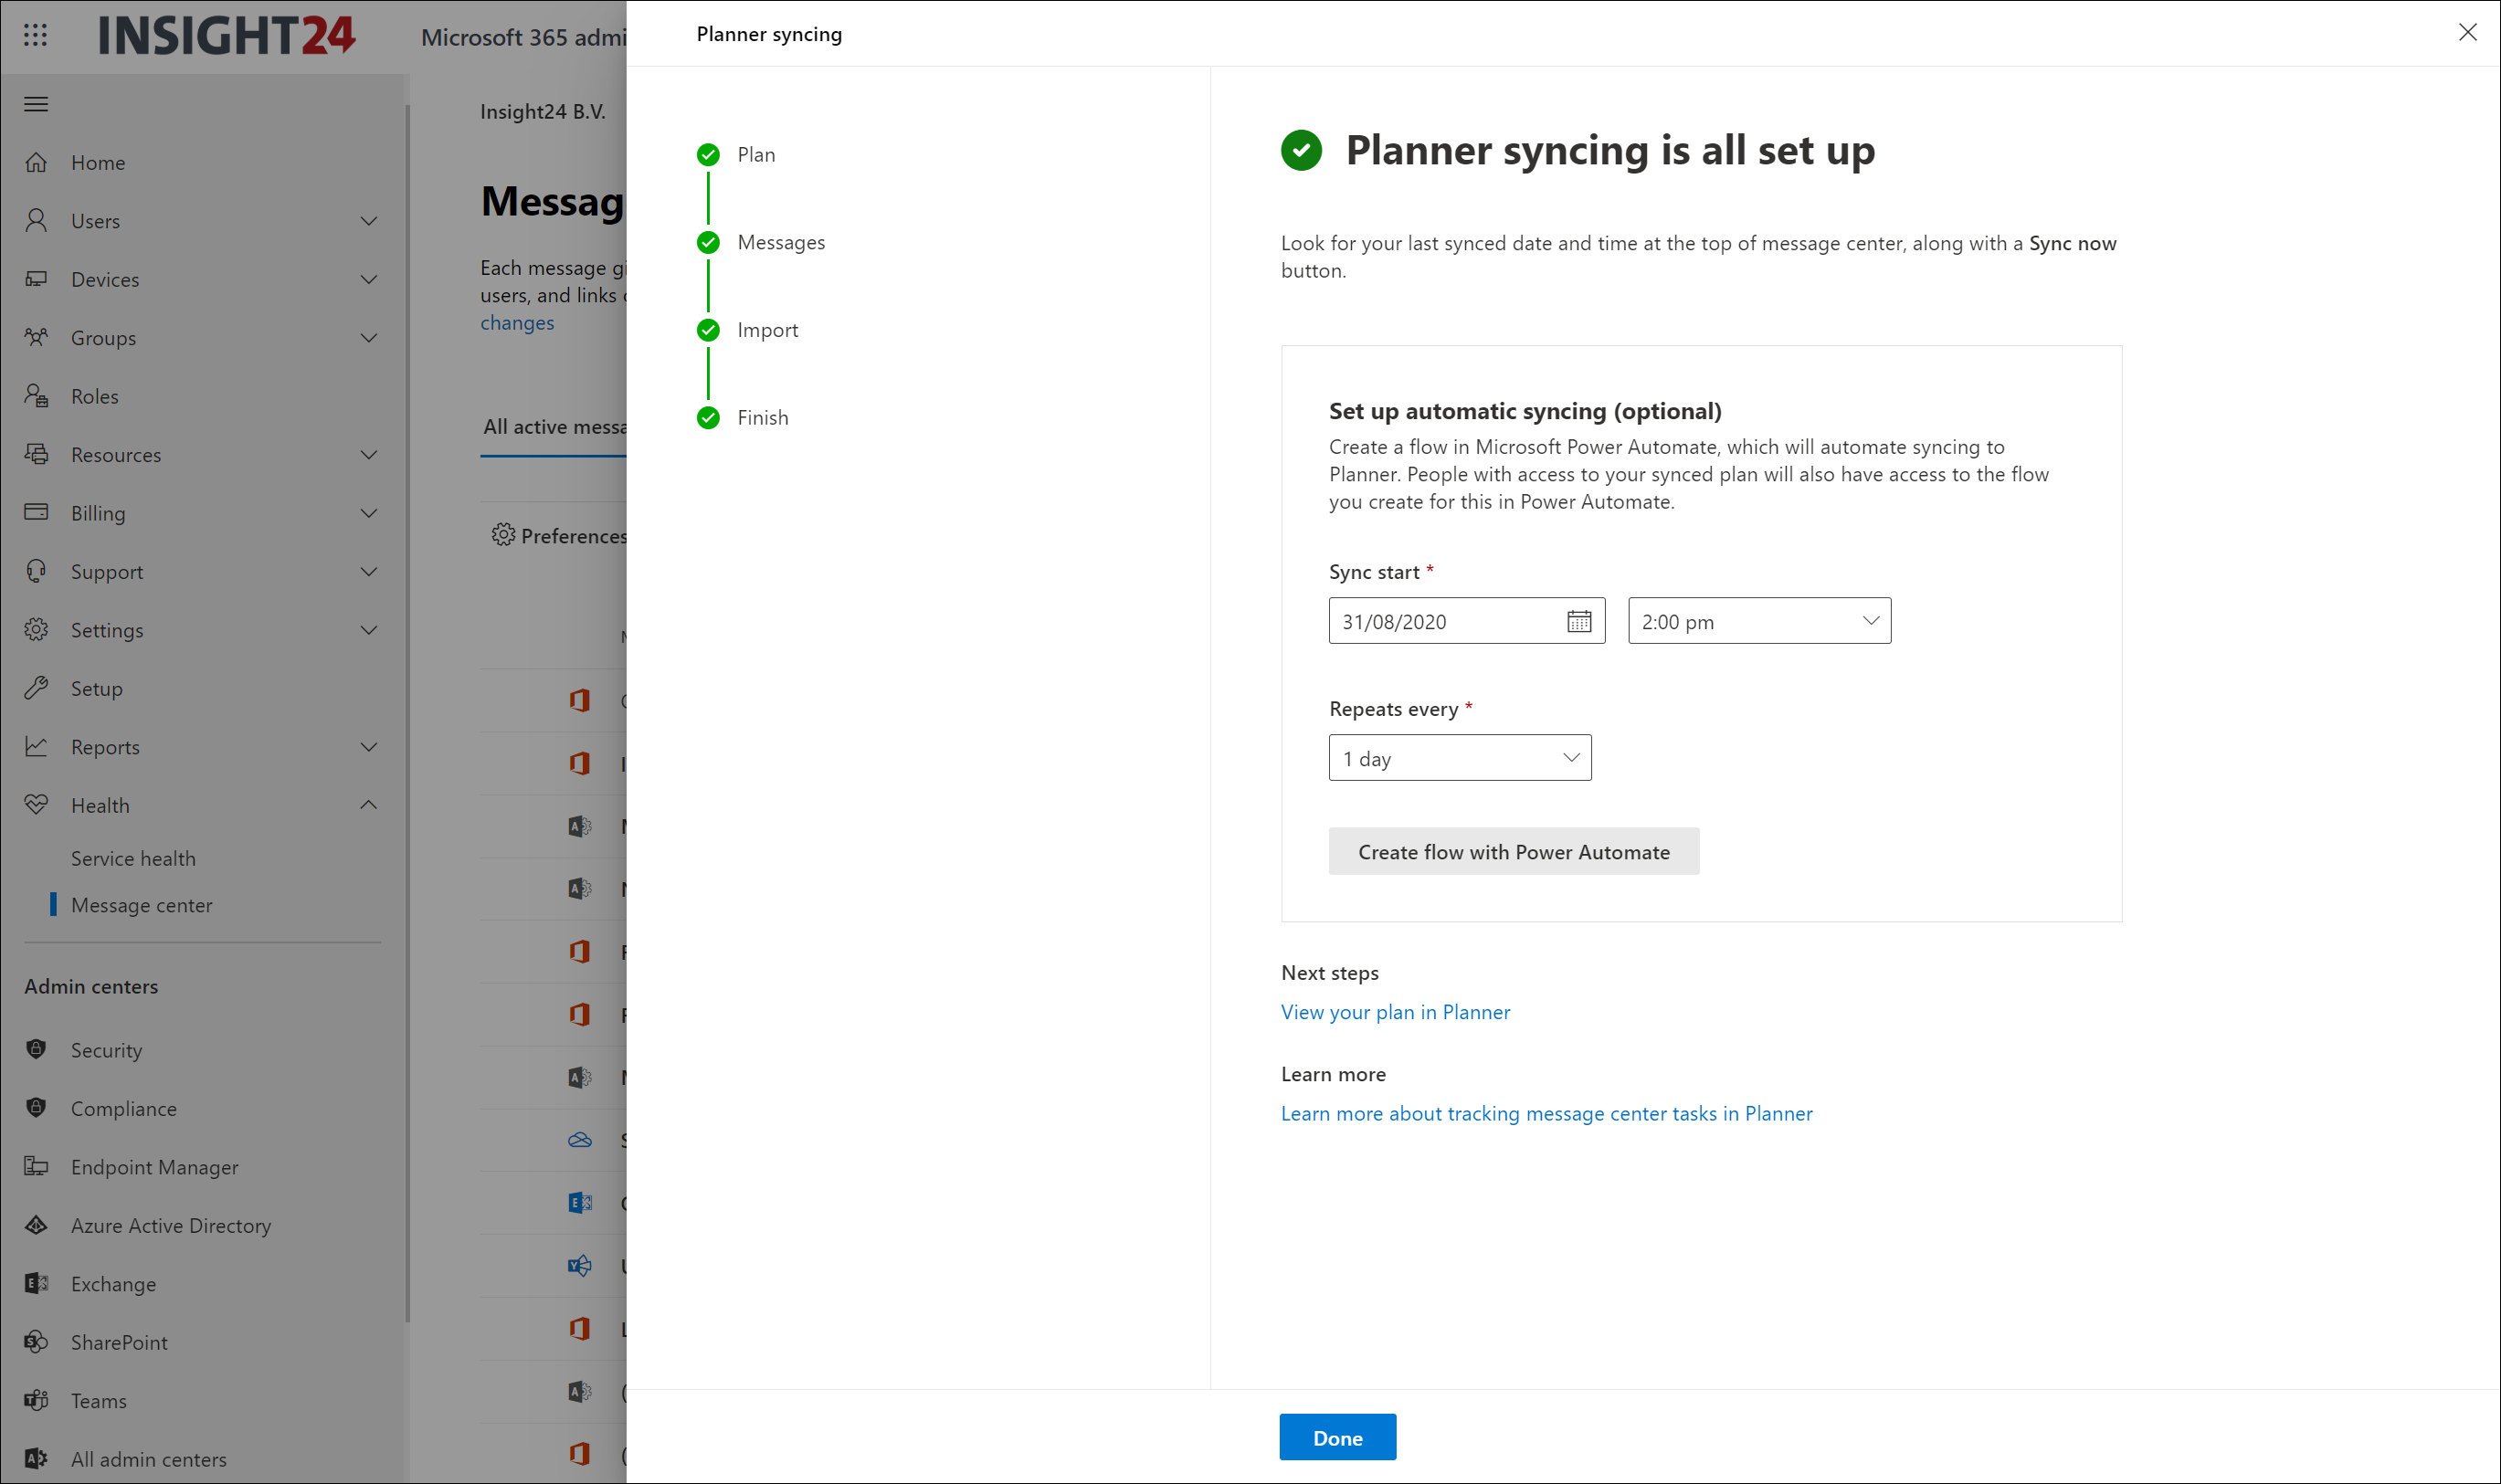Expand the Groups menu chevron
The width and height of the screenshot is (2501, 1484).
pyautogui.click(x=369, y=338)
